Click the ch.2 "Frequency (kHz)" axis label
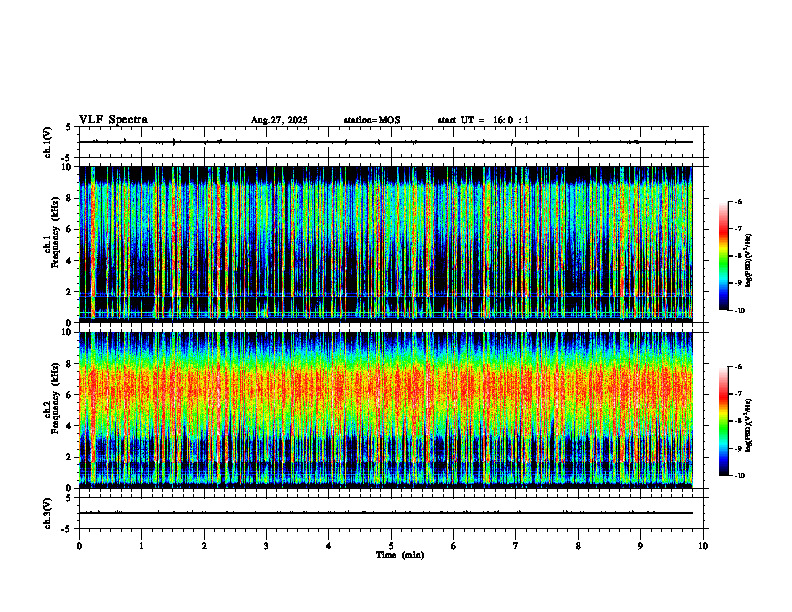Image resolution: width=792 pixels, height=612 pixels. tap(55, 398)
